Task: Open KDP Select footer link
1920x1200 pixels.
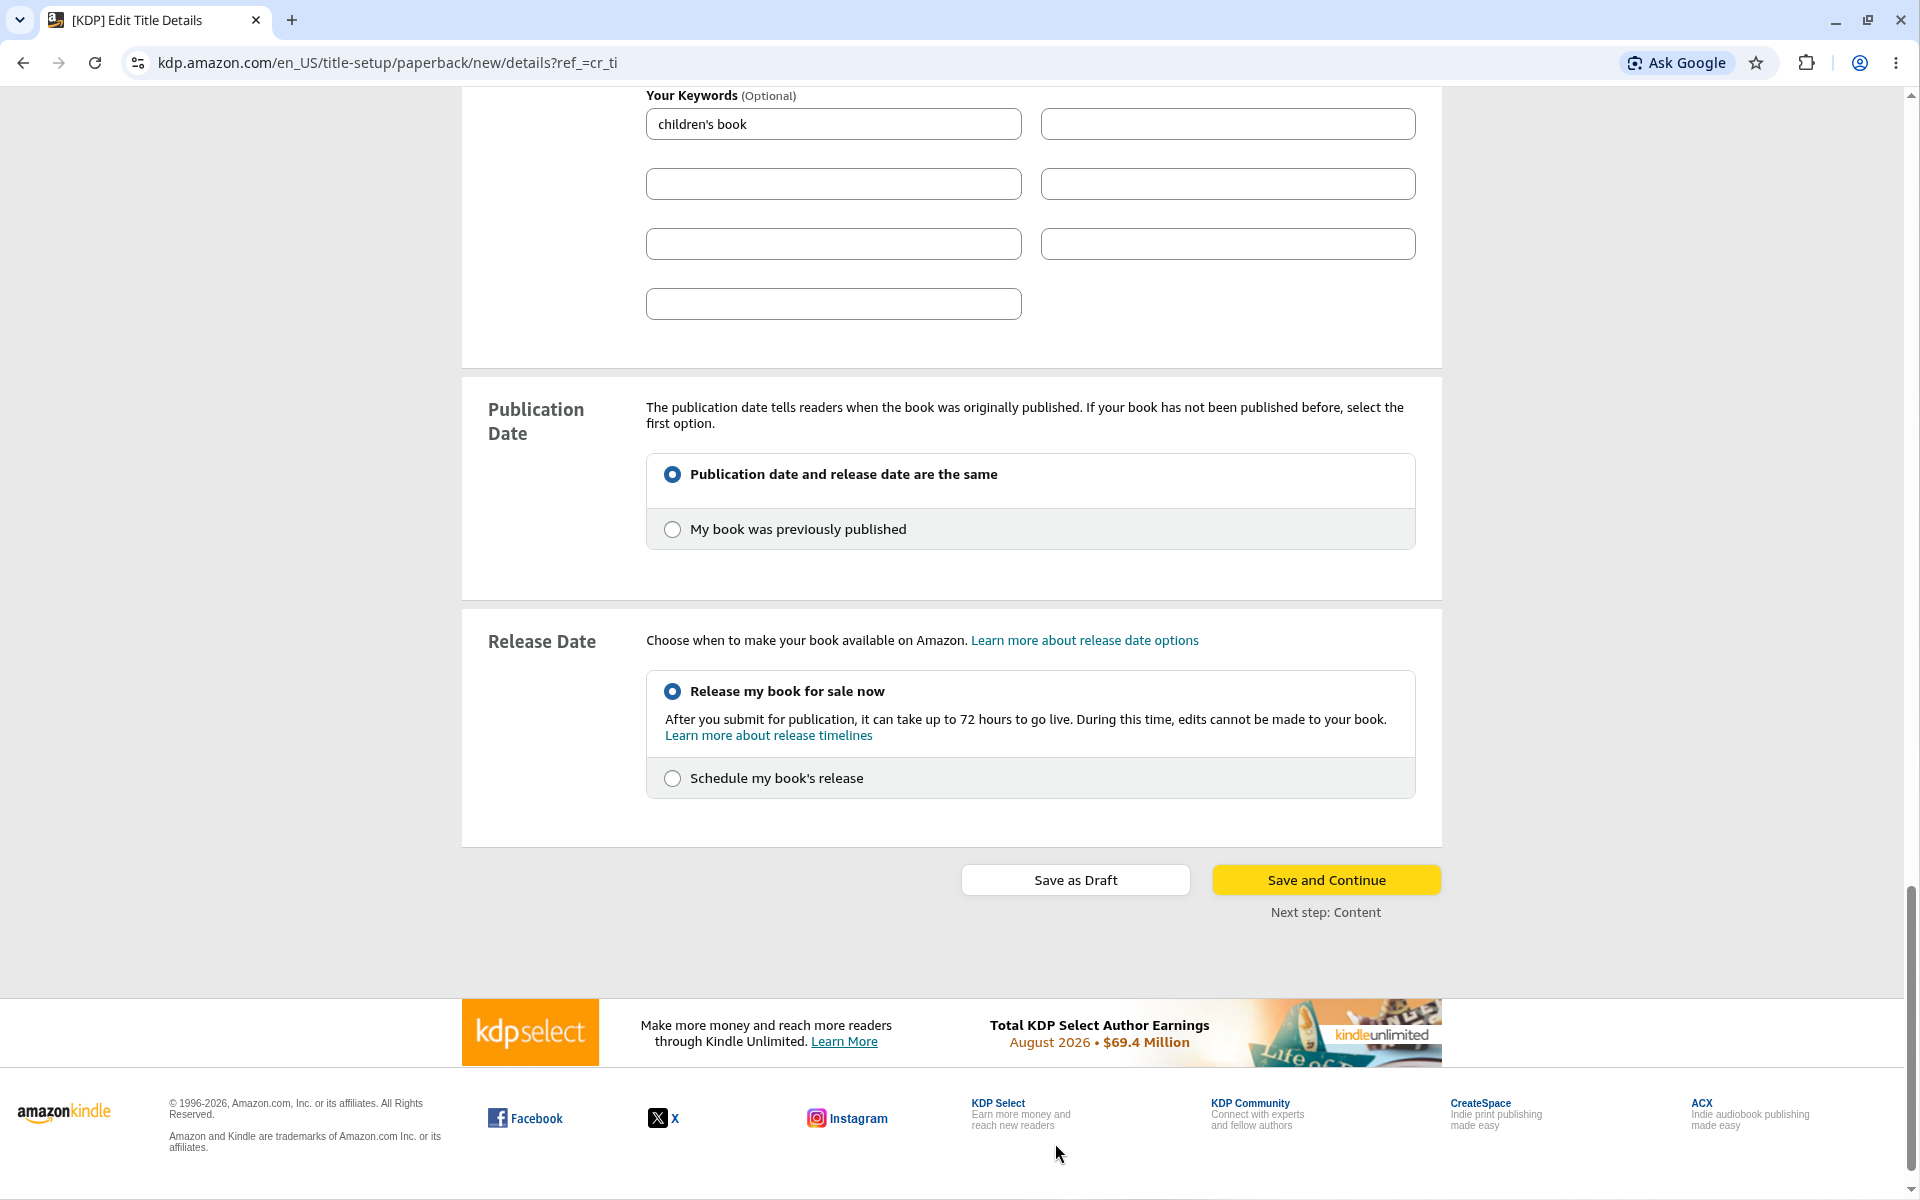Action: click(x=998, y=1104)
